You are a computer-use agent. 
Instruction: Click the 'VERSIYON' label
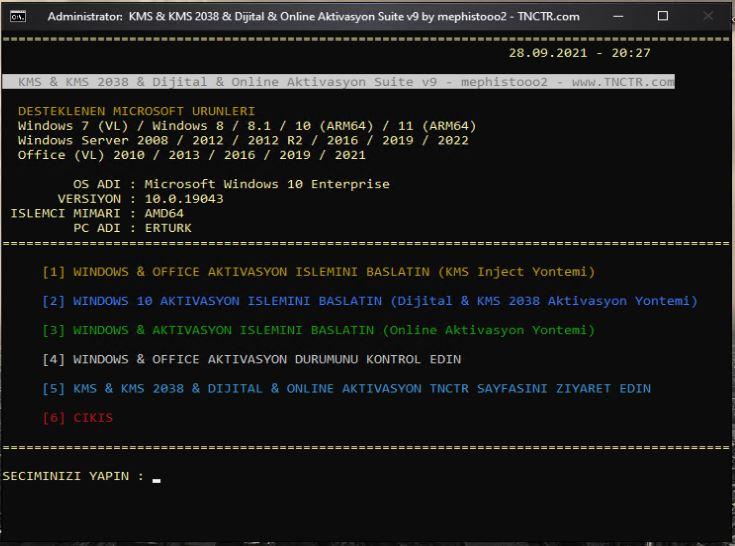[89, 199]
